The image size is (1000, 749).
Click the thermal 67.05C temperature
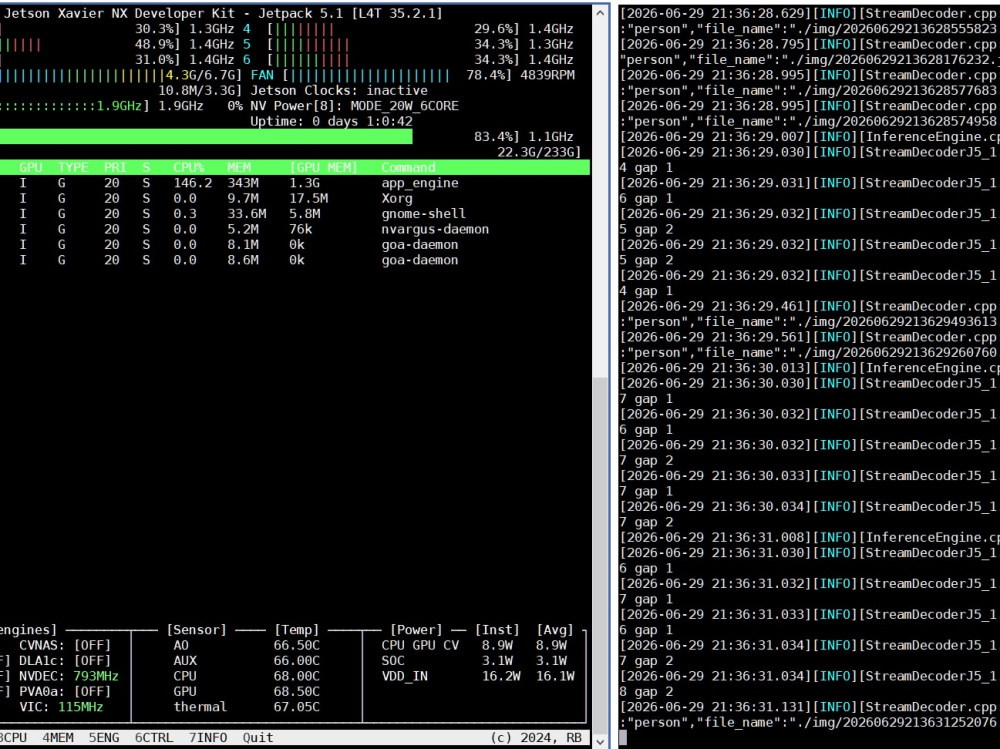[x=297, y=707]
